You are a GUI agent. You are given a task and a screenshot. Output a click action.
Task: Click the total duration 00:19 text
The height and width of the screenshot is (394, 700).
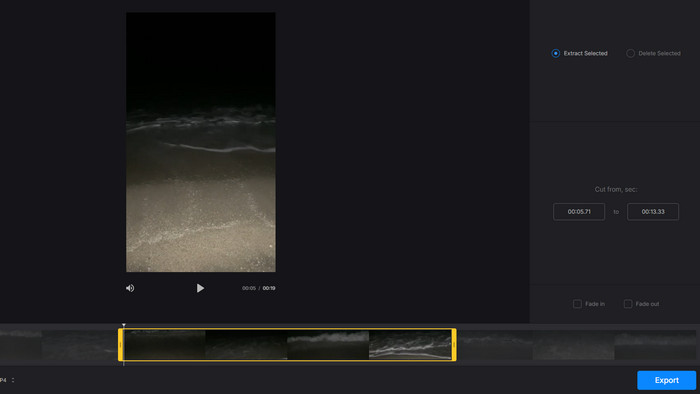269,288
